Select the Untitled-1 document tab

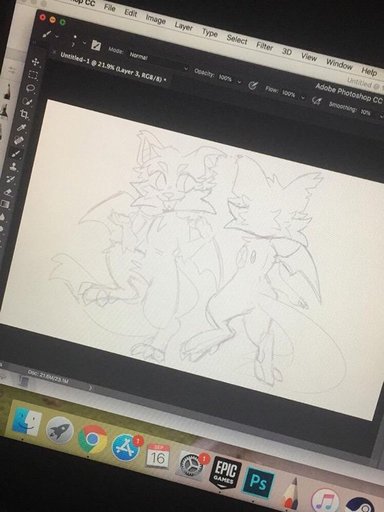(112, 67)
